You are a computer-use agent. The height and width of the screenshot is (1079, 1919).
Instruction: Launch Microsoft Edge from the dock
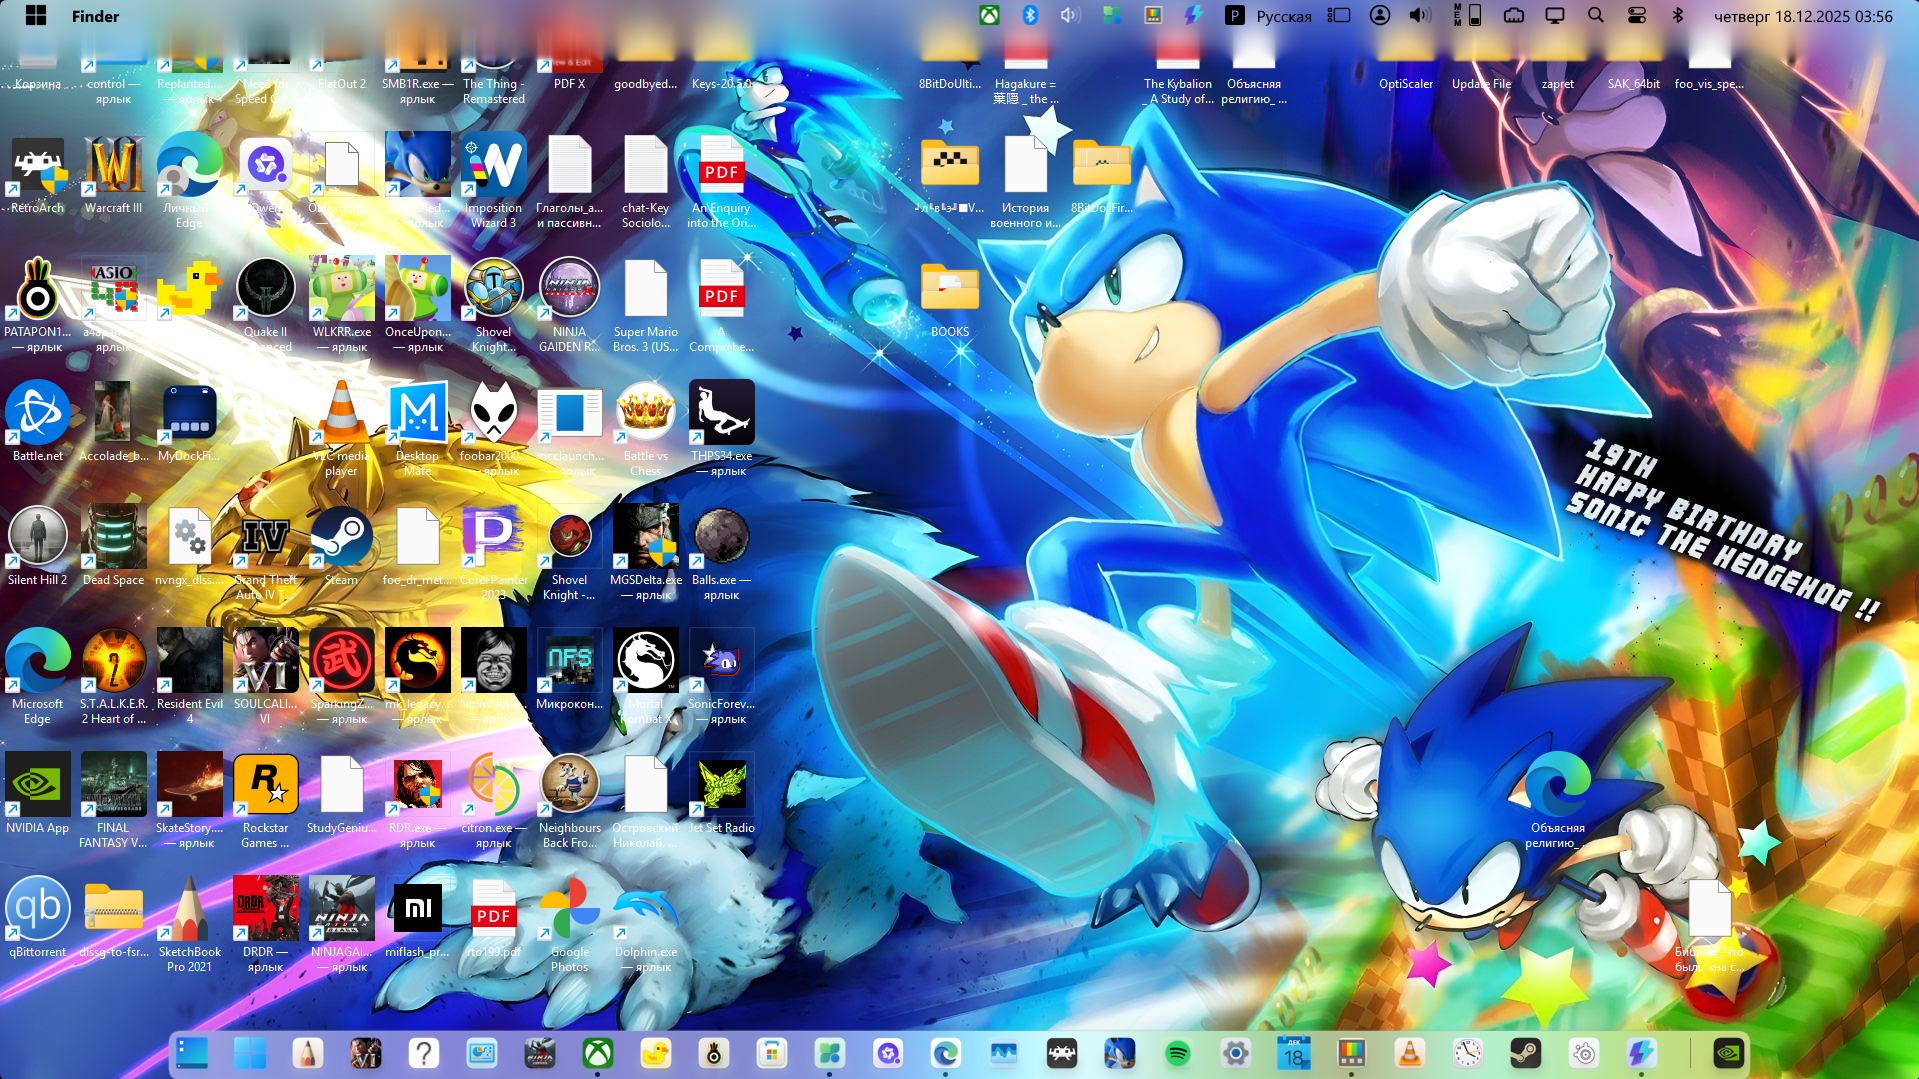point(946,1053)
